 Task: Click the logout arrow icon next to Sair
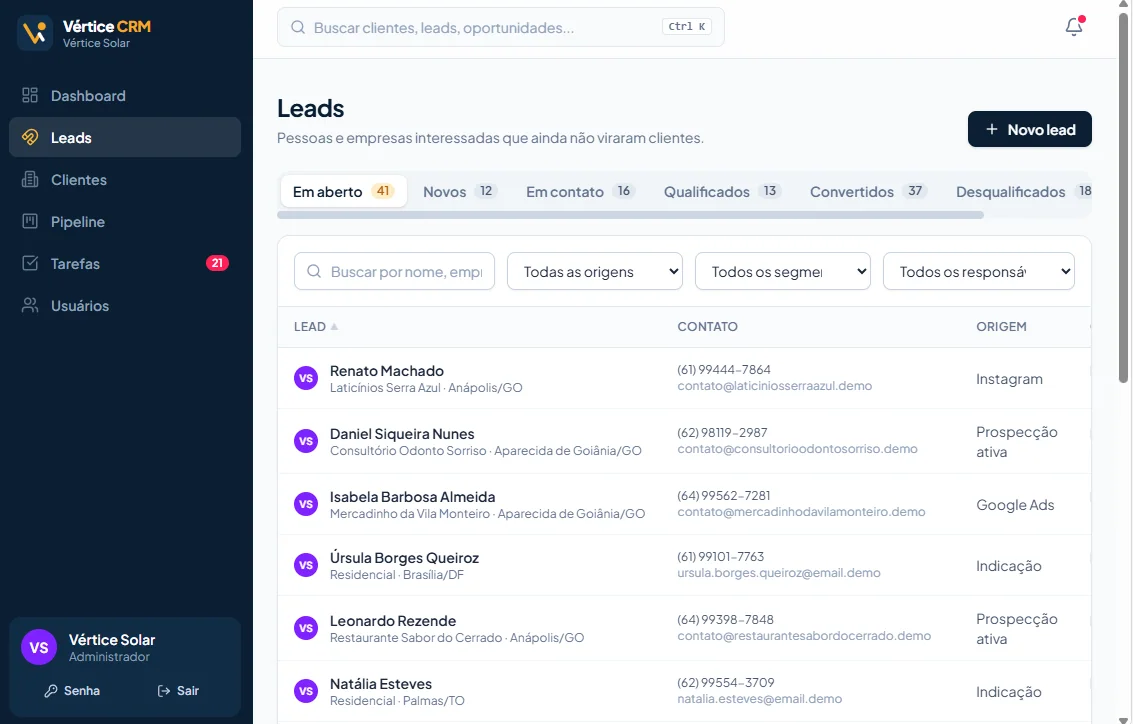(164, 691)
